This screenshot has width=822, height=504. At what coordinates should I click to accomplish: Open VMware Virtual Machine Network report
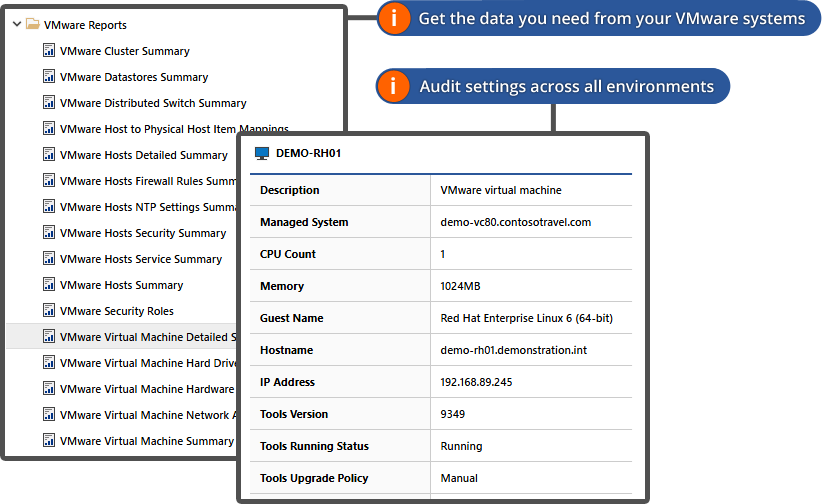(148, 415)
